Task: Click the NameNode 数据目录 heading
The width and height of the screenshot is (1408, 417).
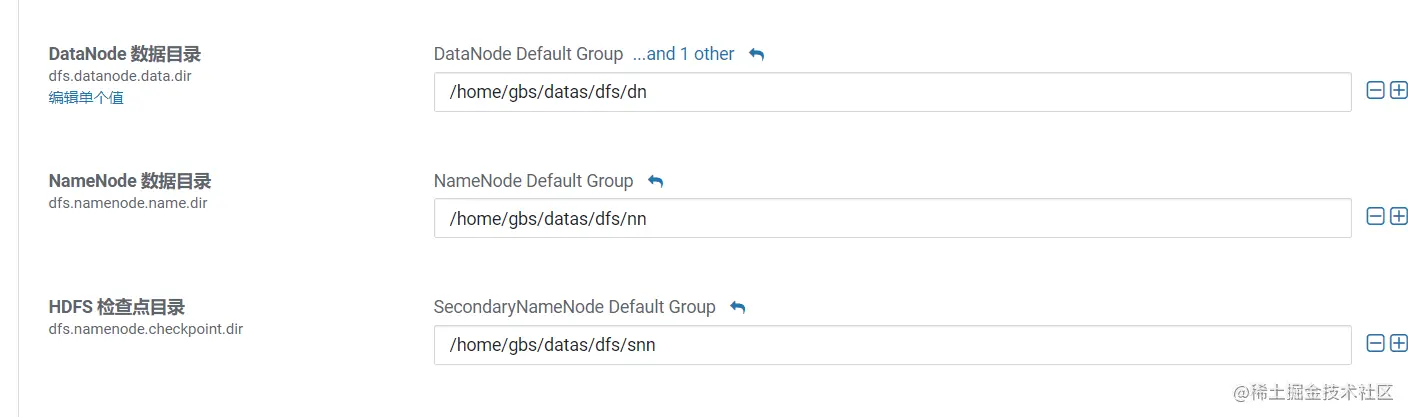Action: pos(129,181)
